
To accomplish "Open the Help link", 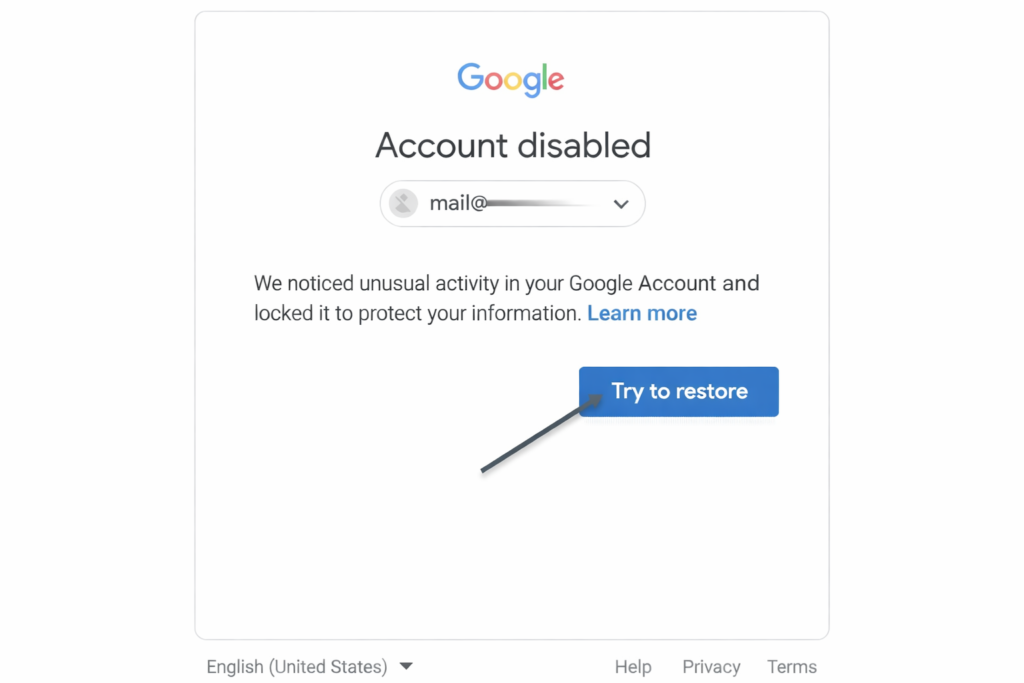I will coord(633,667).
